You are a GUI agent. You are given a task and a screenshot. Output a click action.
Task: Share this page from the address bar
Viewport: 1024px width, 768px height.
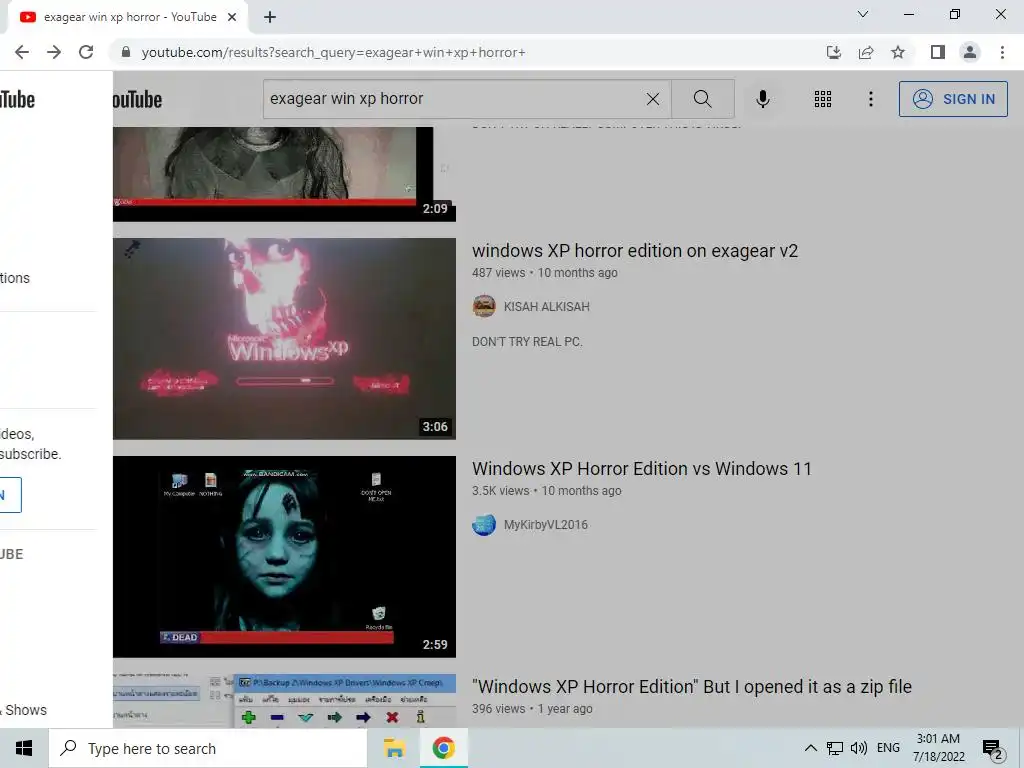[866, 52]
